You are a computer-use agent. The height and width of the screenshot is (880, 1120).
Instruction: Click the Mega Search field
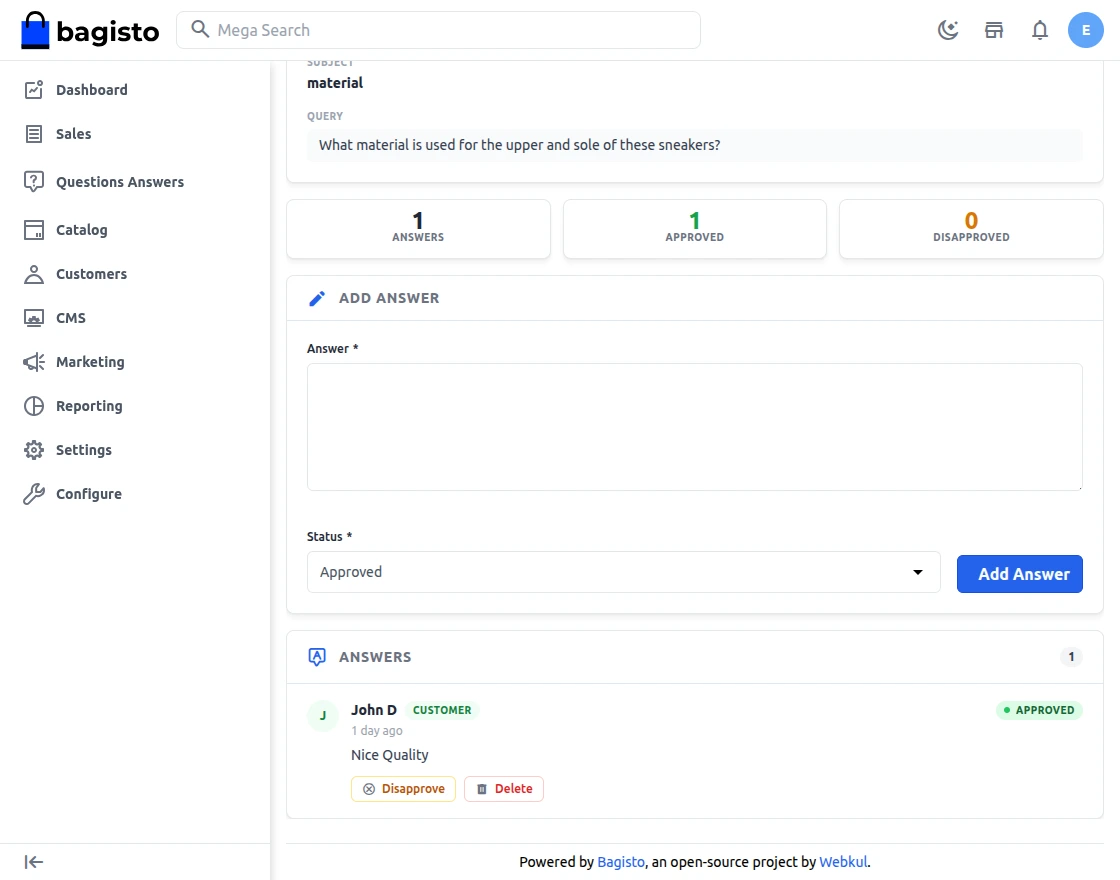tap(438, 30)
